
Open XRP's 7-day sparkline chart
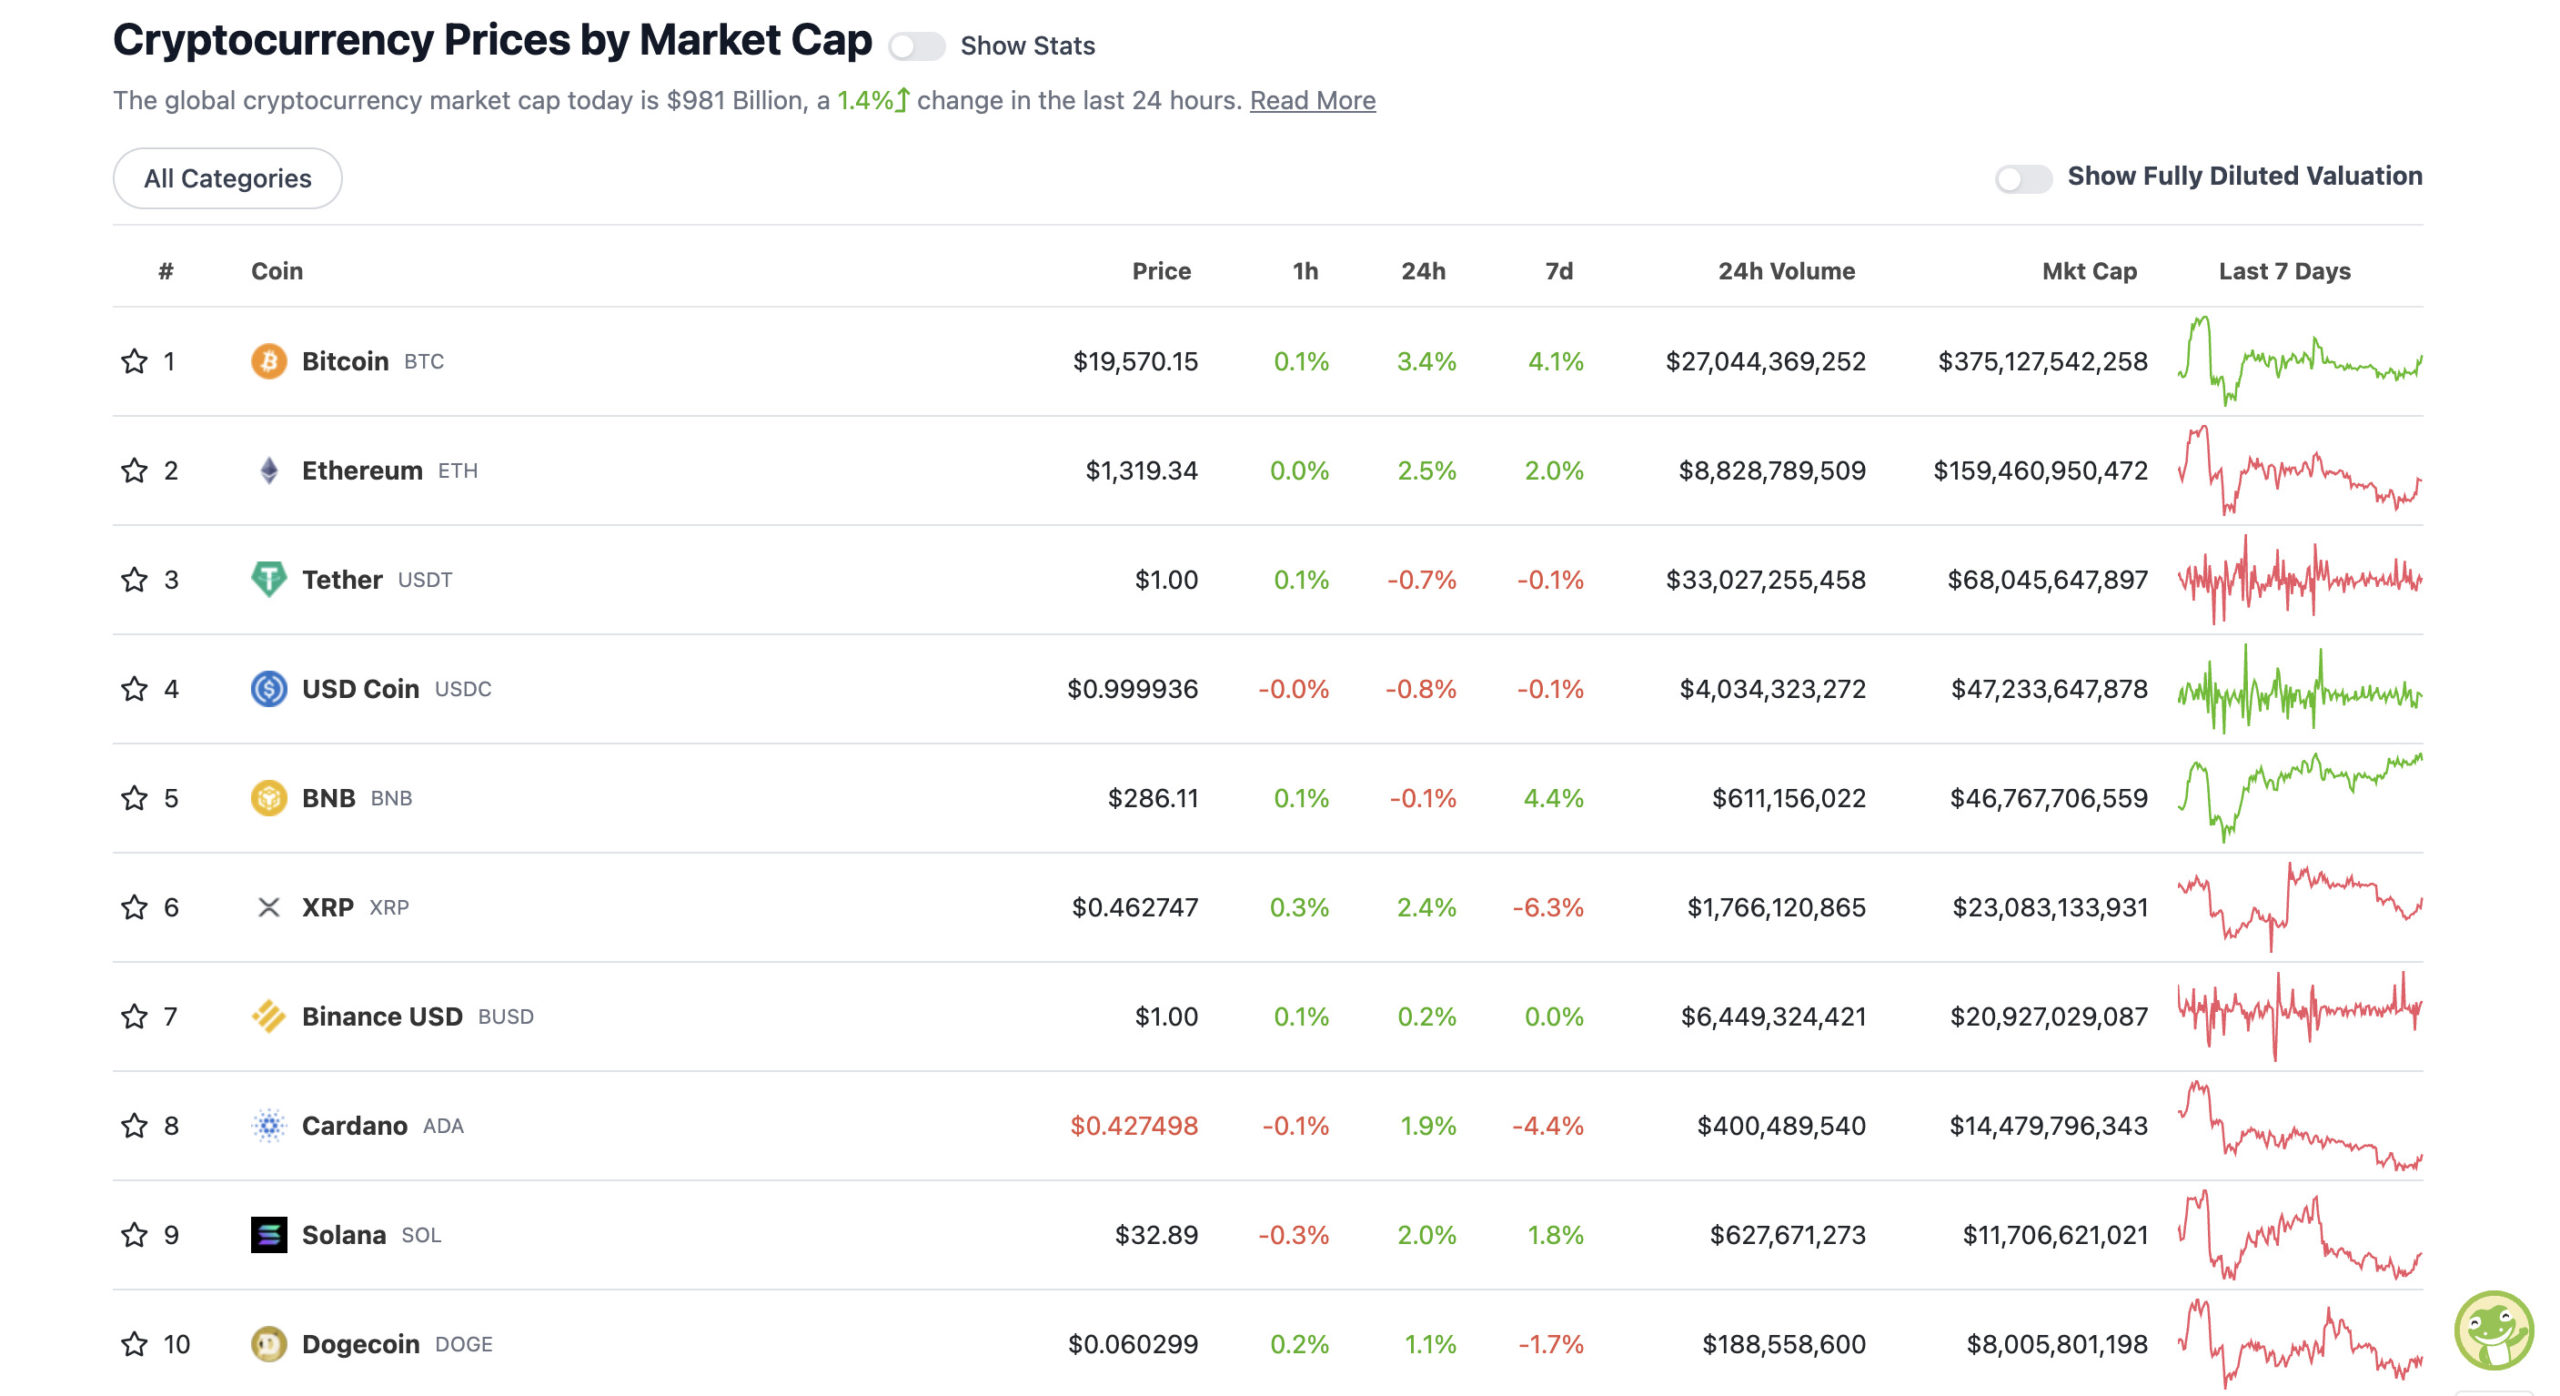coord(2300,907)
